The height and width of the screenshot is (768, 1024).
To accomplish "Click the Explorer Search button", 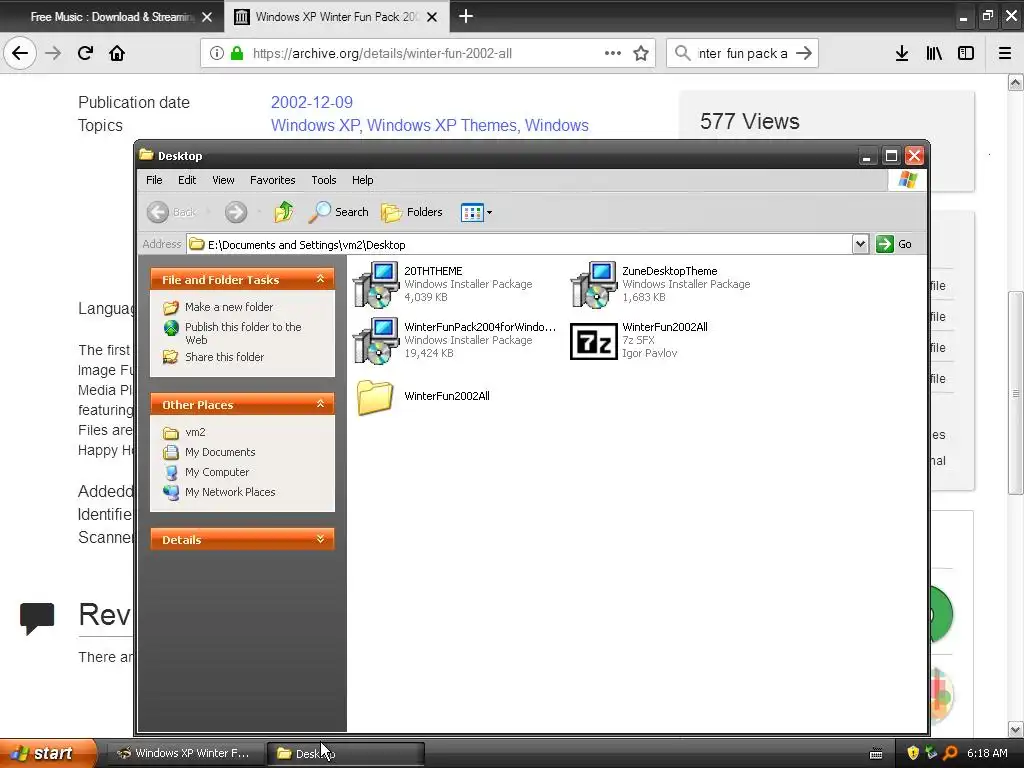I will point(338,212).
